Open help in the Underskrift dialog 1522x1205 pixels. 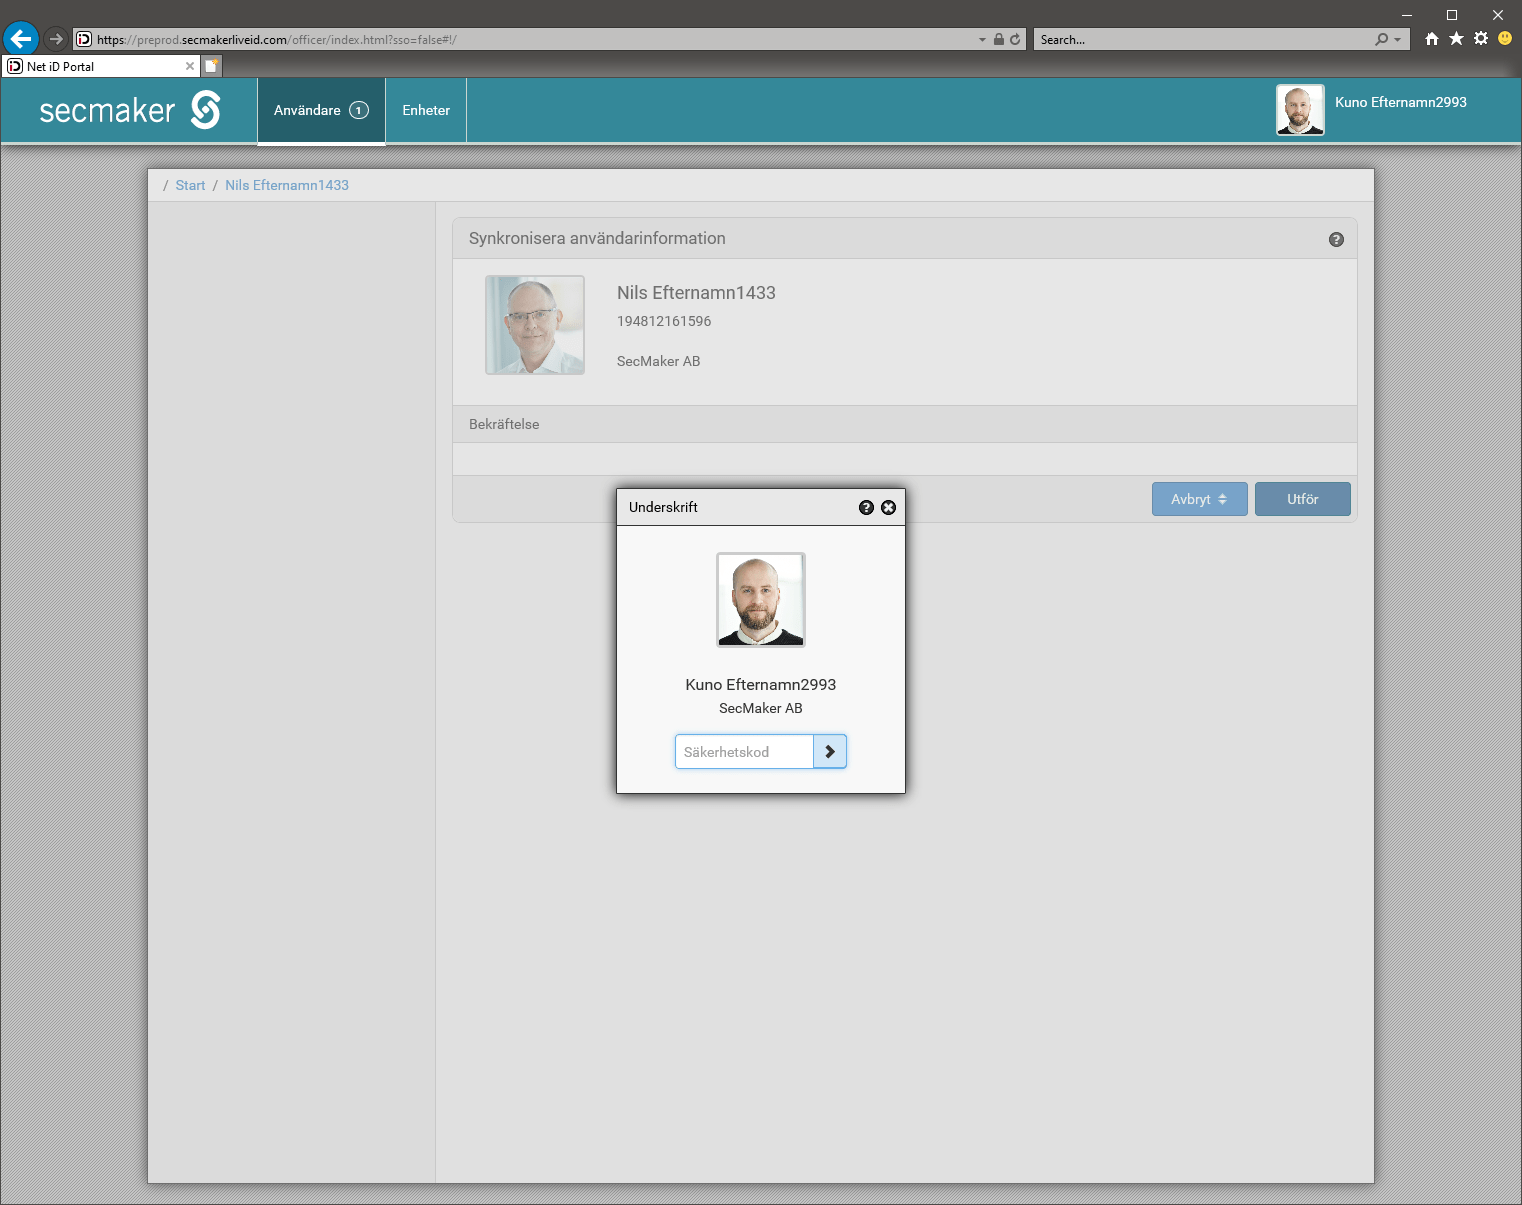click(x=866, y=508)
